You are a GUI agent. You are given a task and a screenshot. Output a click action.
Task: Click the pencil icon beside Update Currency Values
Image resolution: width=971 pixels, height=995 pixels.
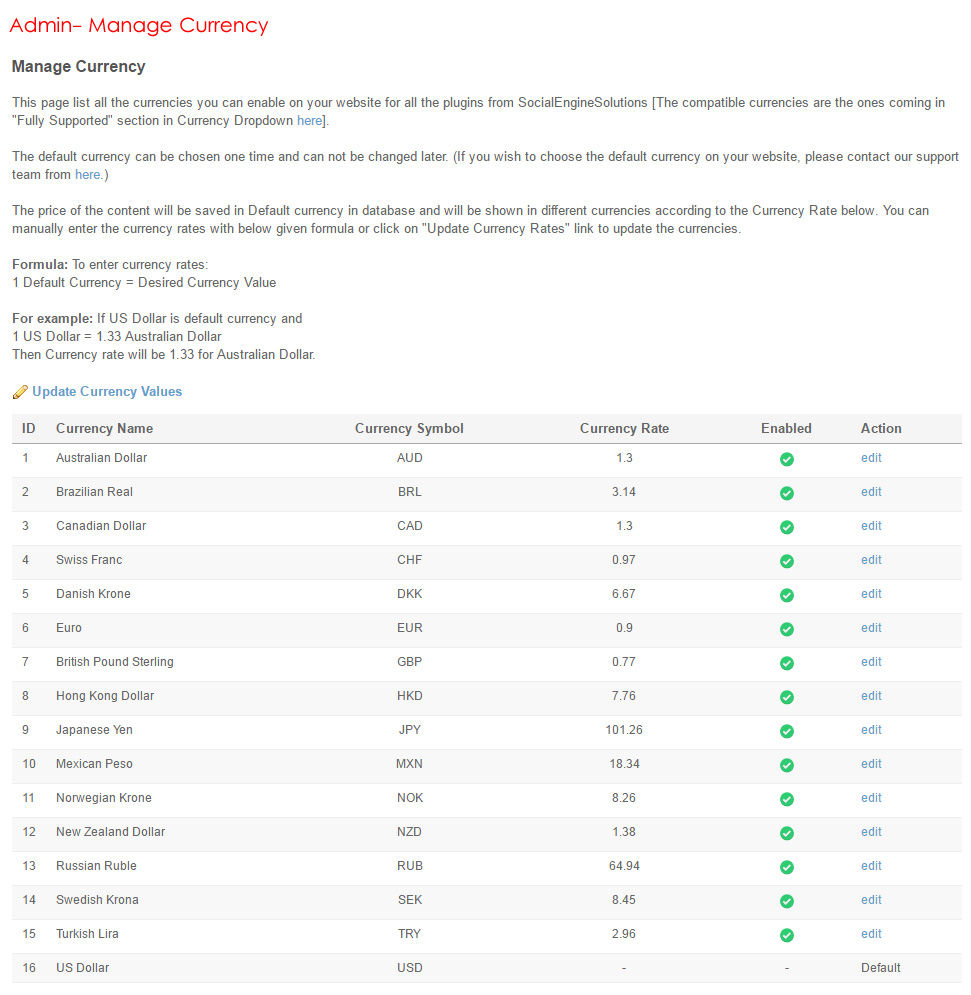pyautogui.click(x=19, y=392)
